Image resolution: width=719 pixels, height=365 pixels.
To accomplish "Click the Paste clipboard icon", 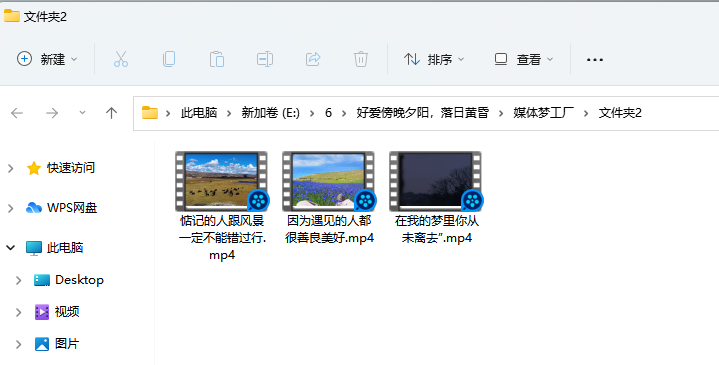I will click(217, 59).
